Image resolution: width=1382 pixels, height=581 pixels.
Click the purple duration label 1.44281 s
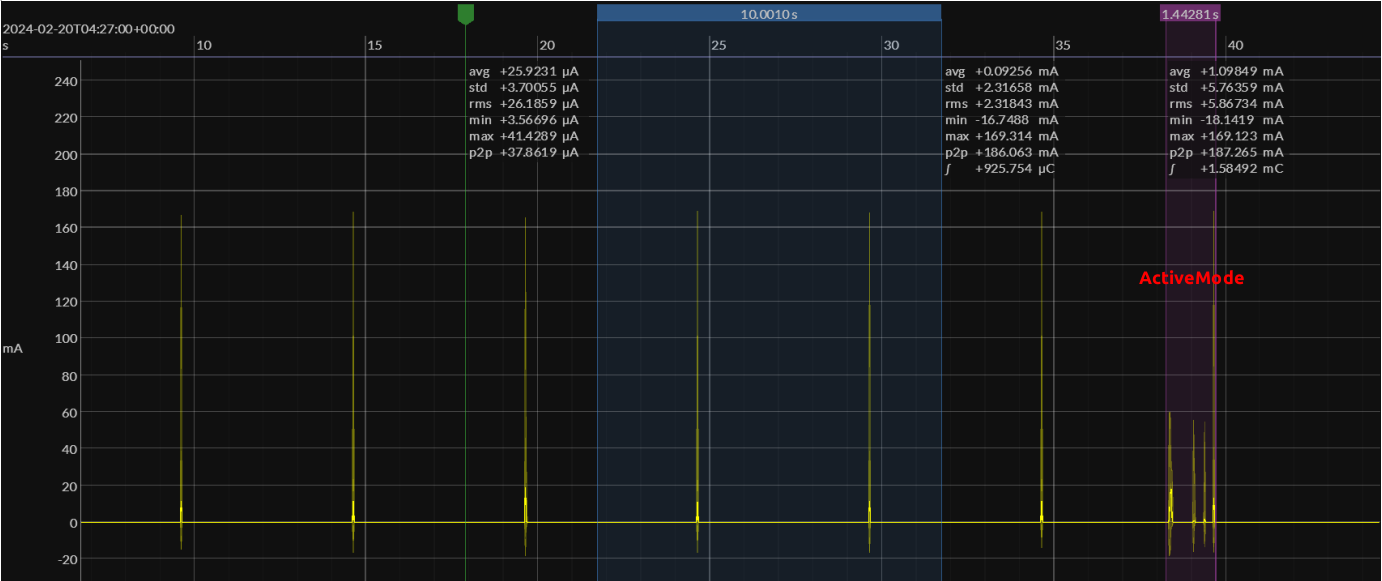pos(1190,13)
